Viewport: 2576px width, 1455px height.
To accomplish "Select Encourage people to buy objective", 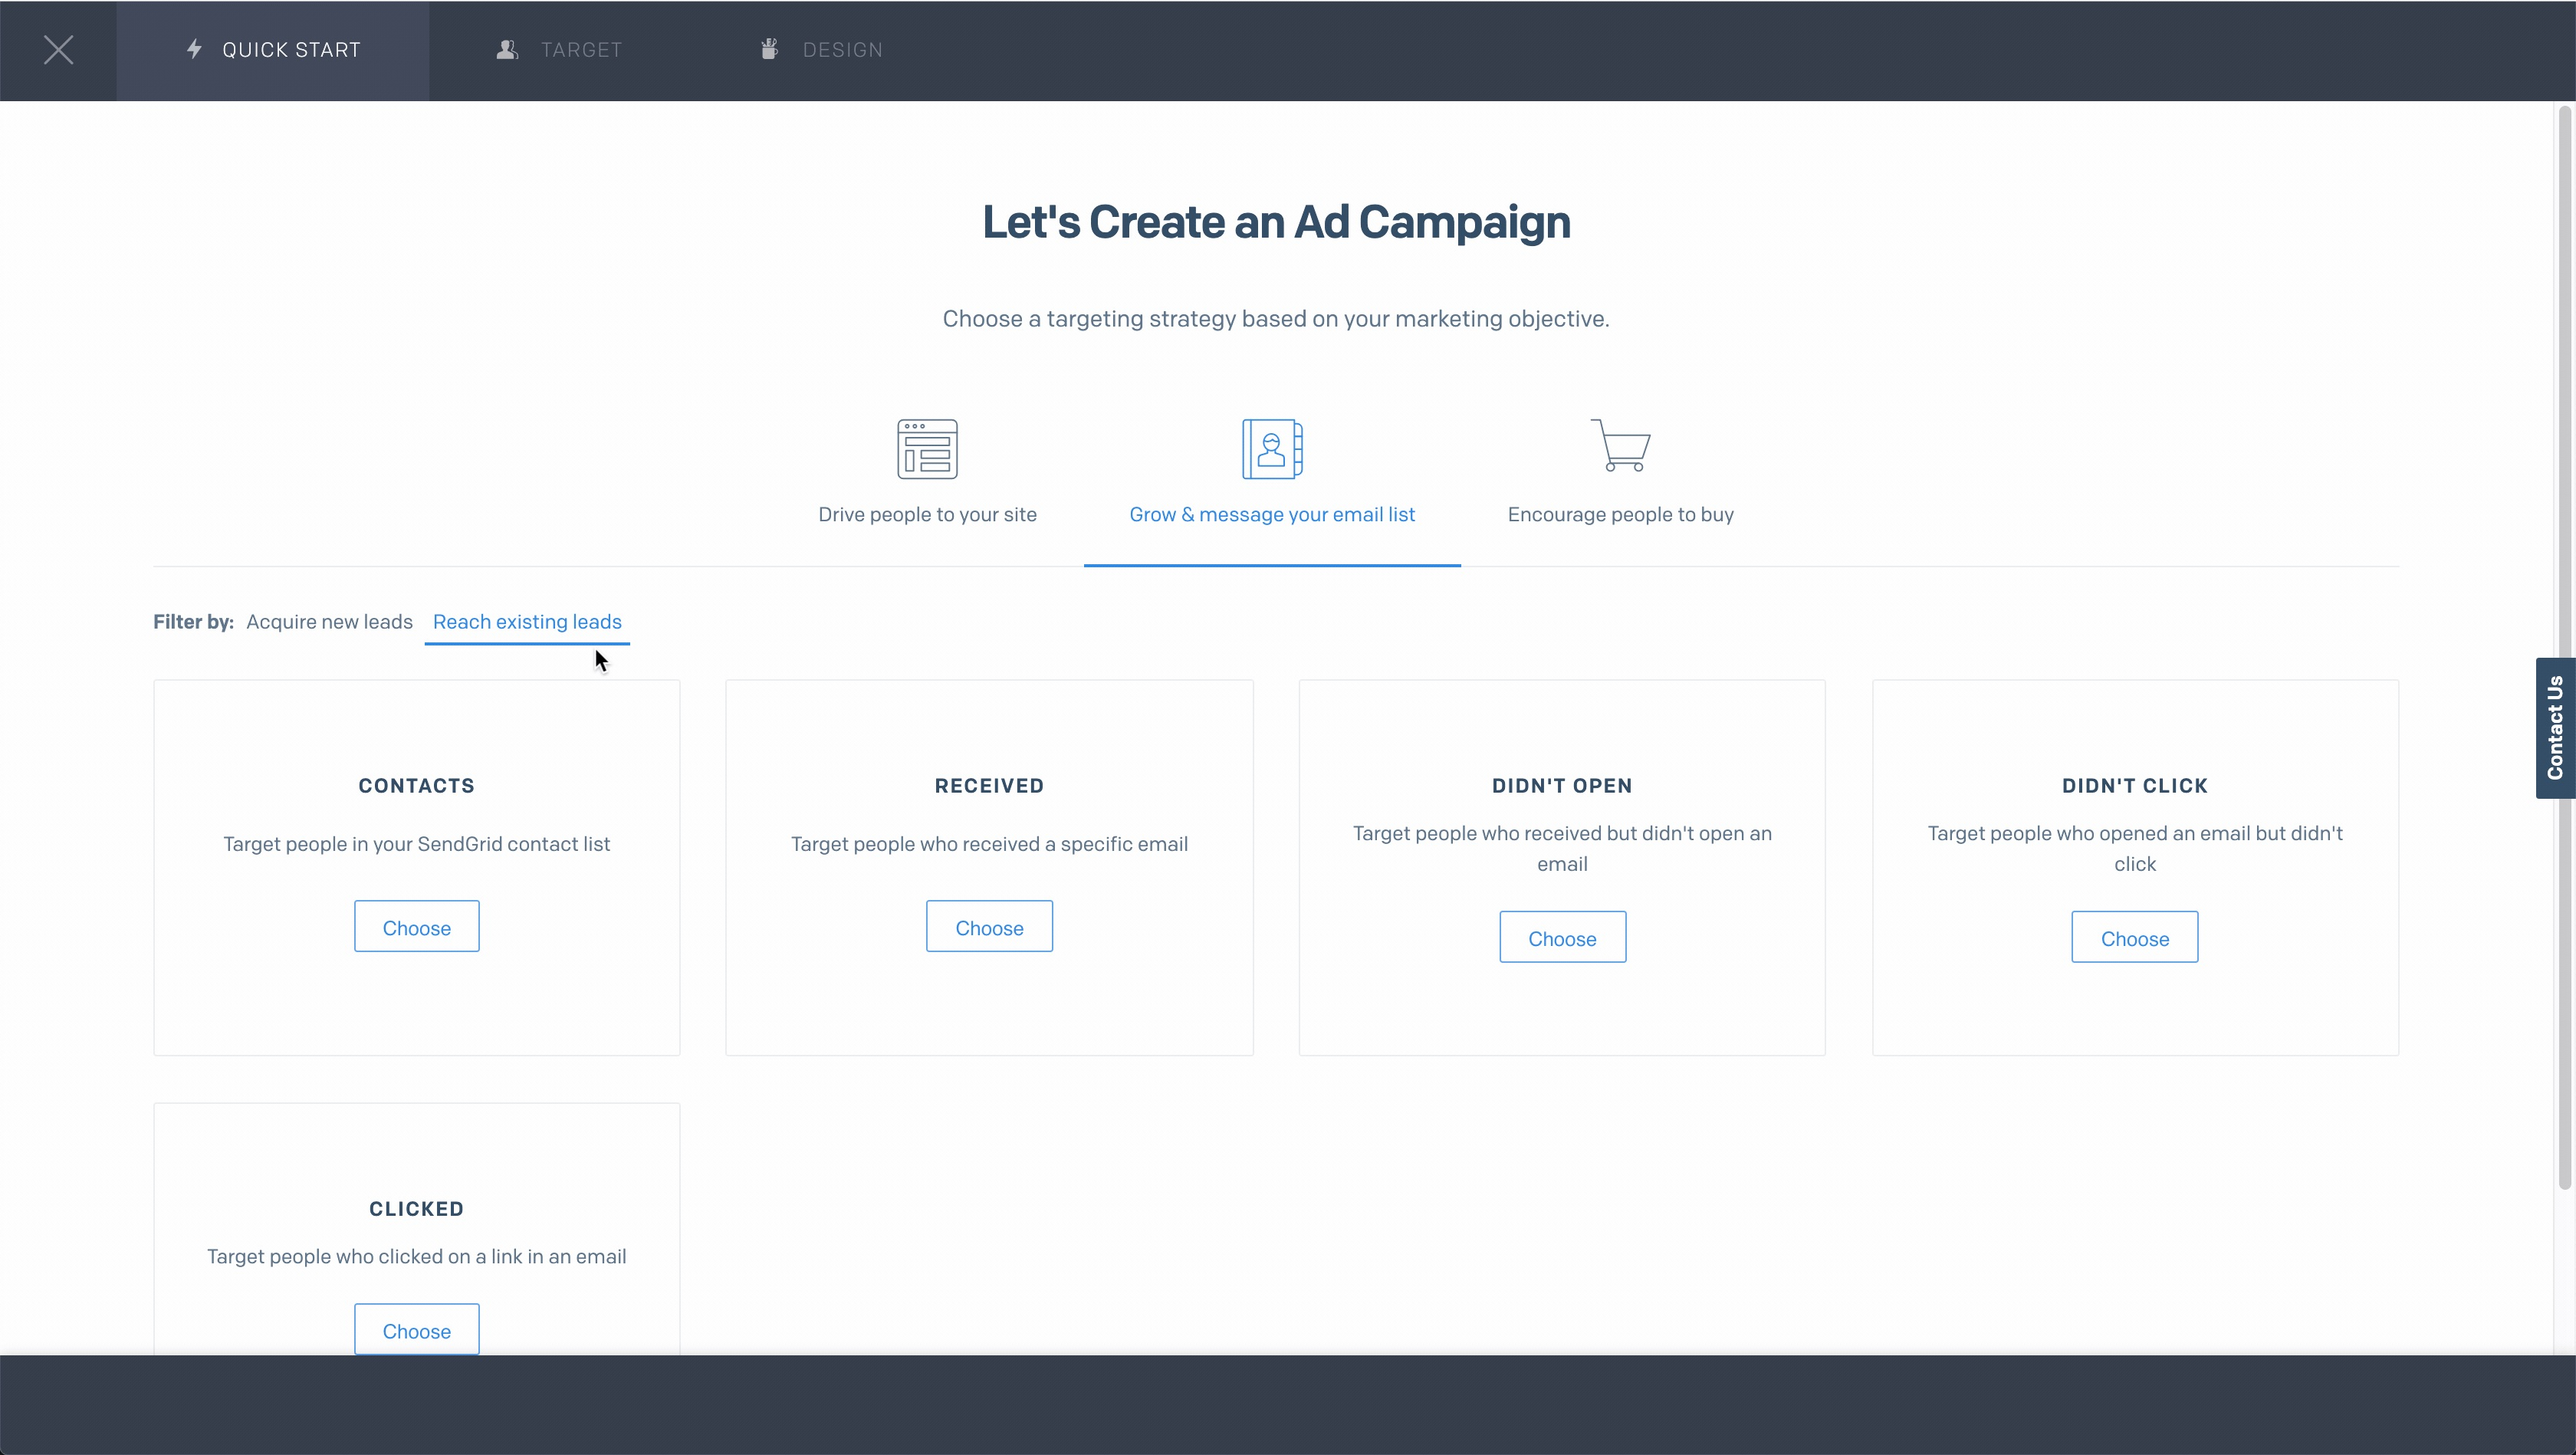I will [x=1620, y=514].
